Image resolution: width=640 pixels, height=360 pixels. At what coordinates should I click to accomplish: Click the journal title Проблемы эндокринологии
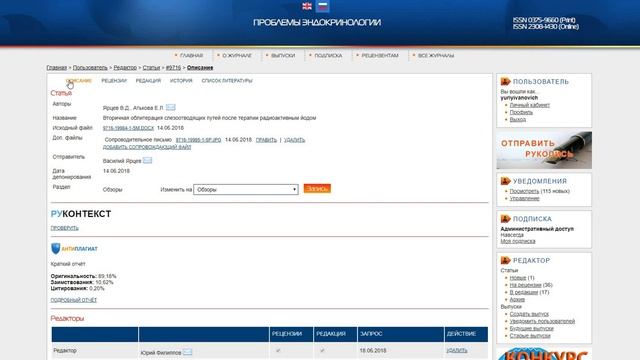pyautogui.click(x=317, y=22)
